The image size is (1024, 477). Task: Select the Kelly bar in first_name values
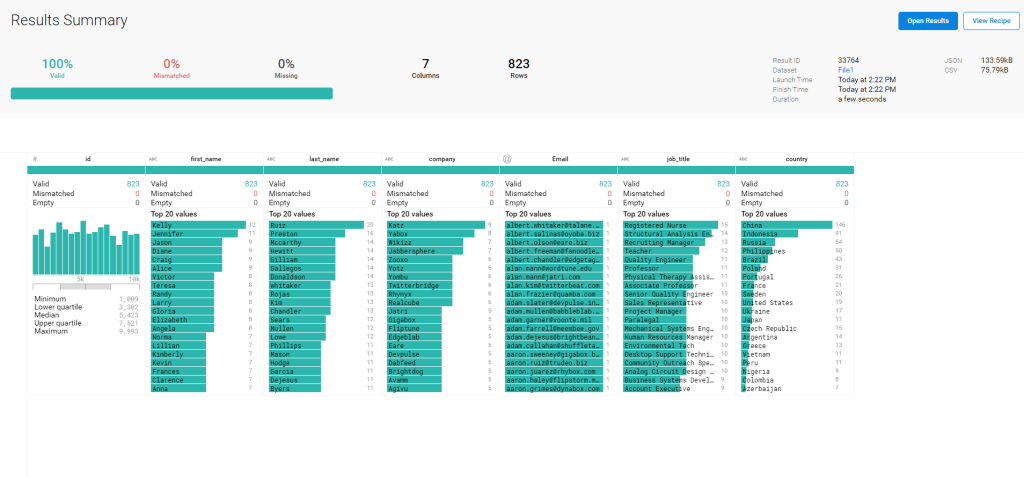[x=197, y=225]
